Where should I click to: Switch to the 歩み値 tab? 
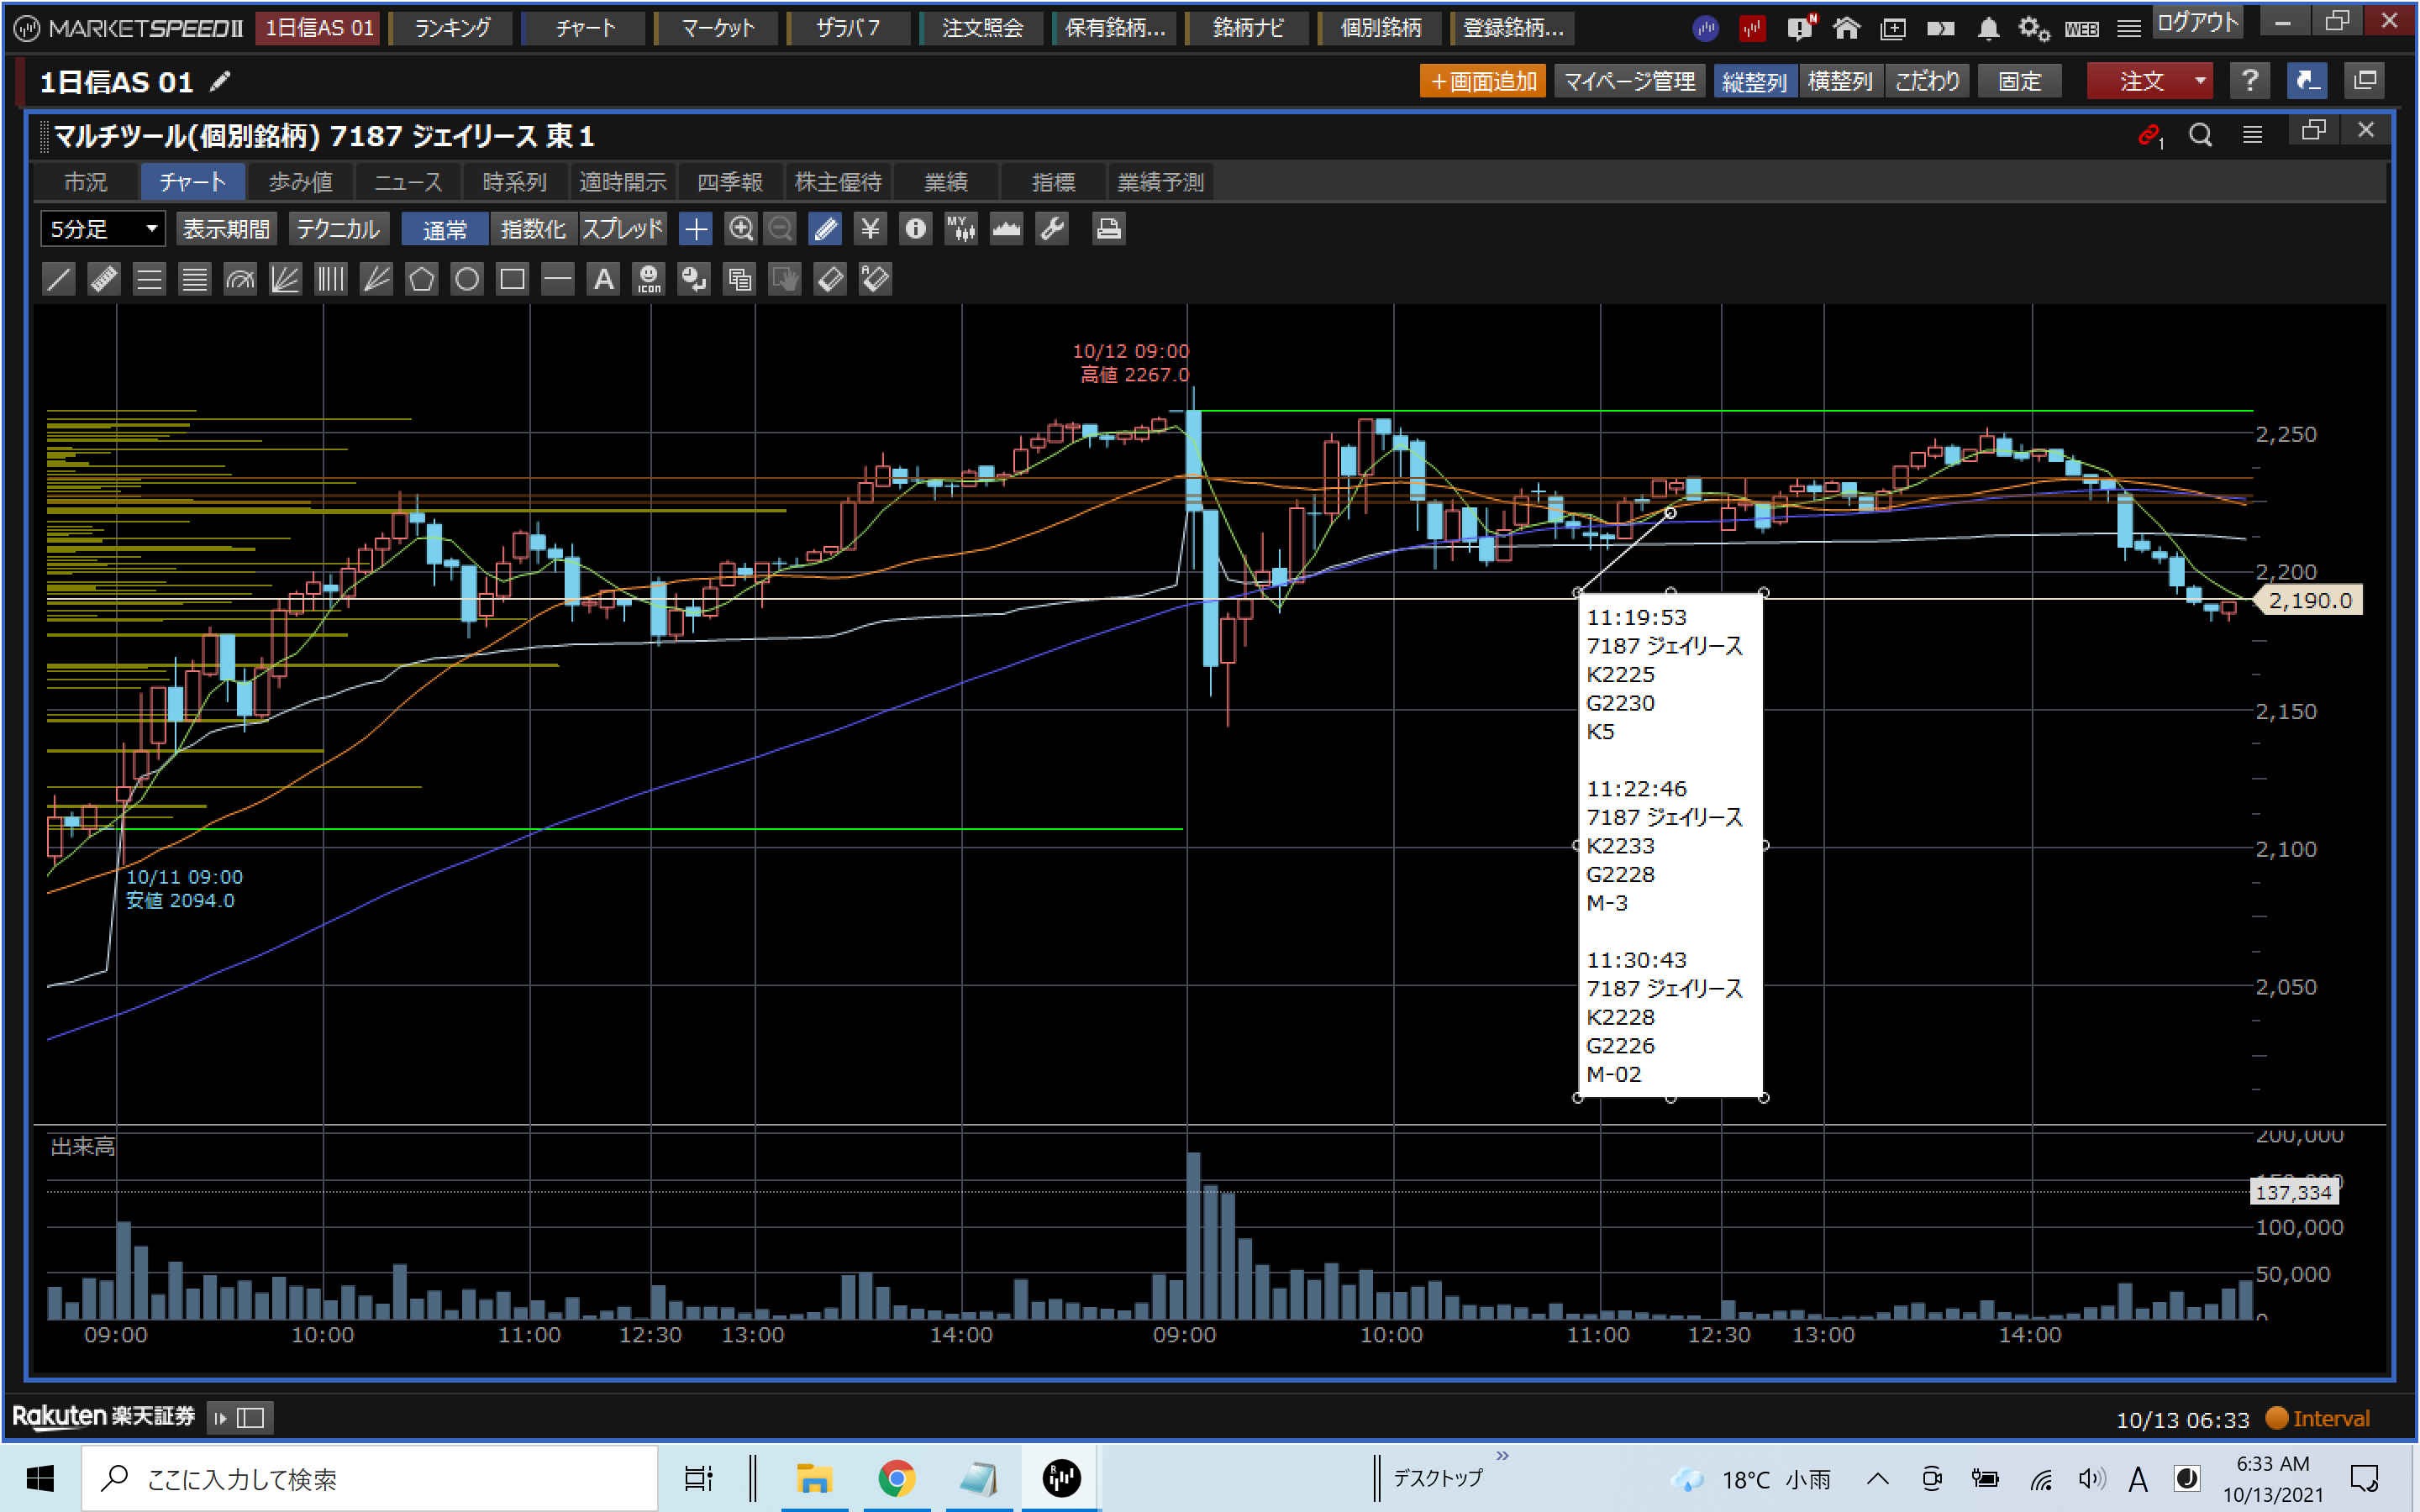(300, 182)
